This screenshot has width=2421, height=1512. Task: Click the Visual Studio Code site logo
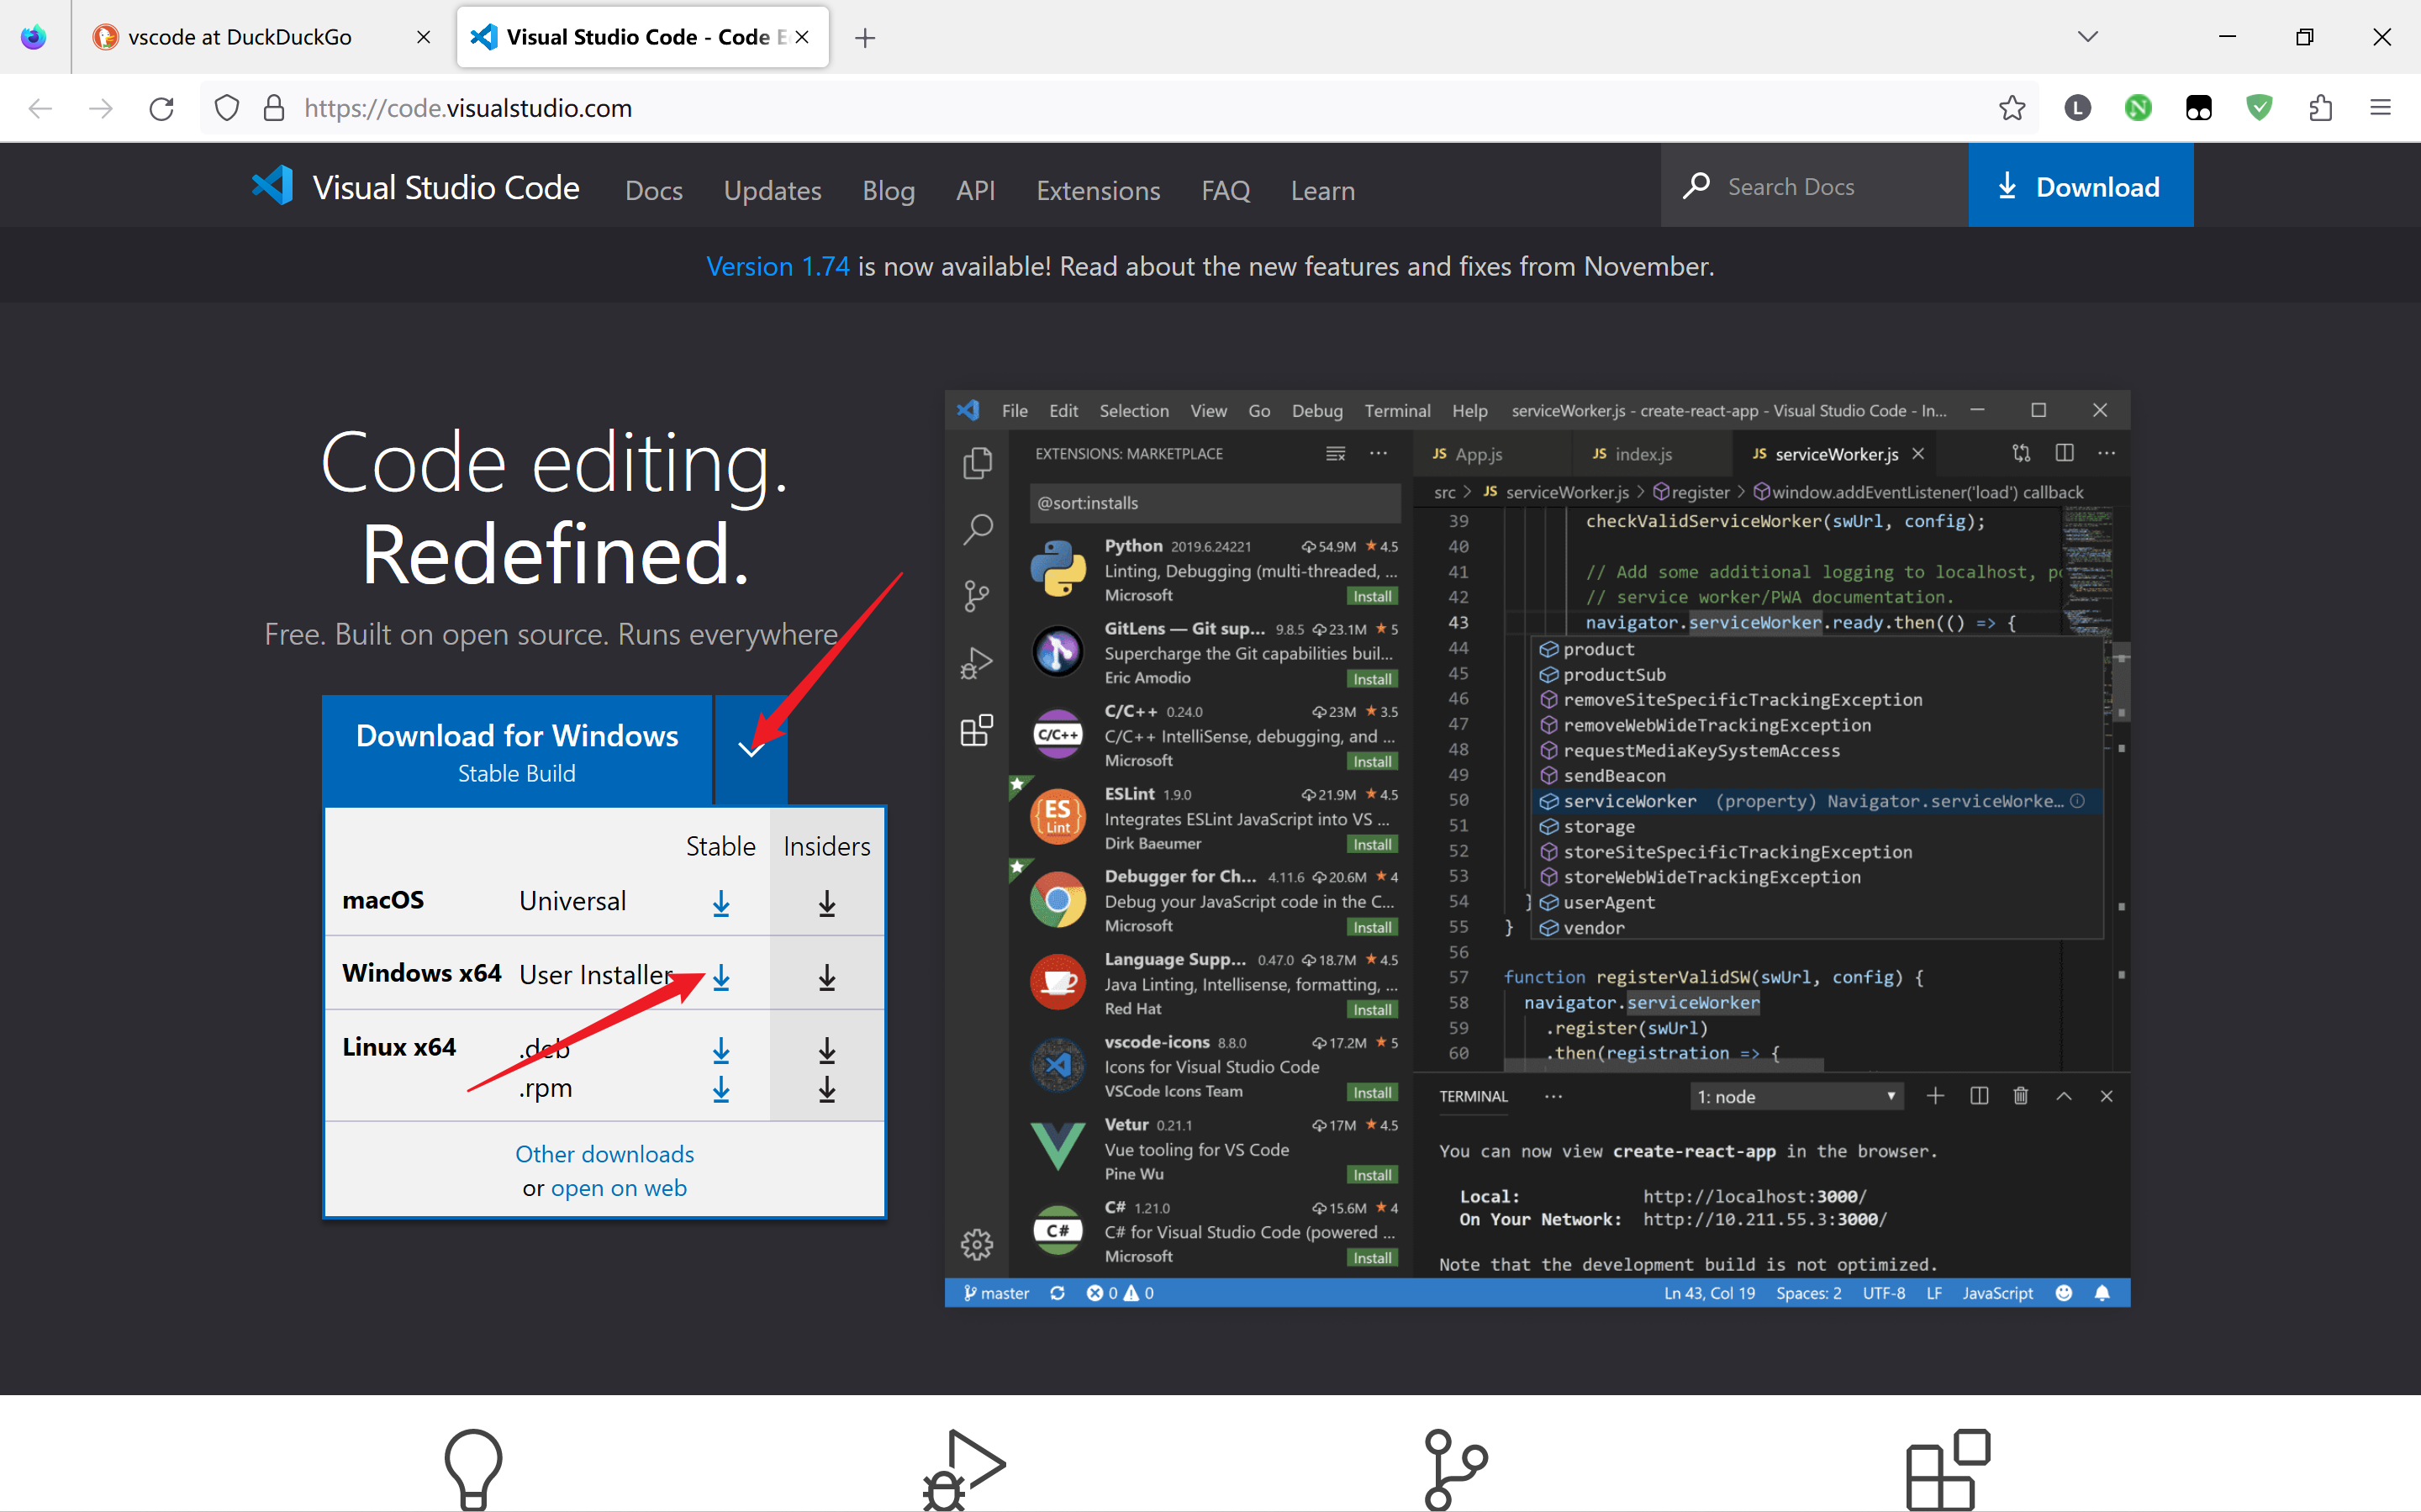[x=415, y=187]
